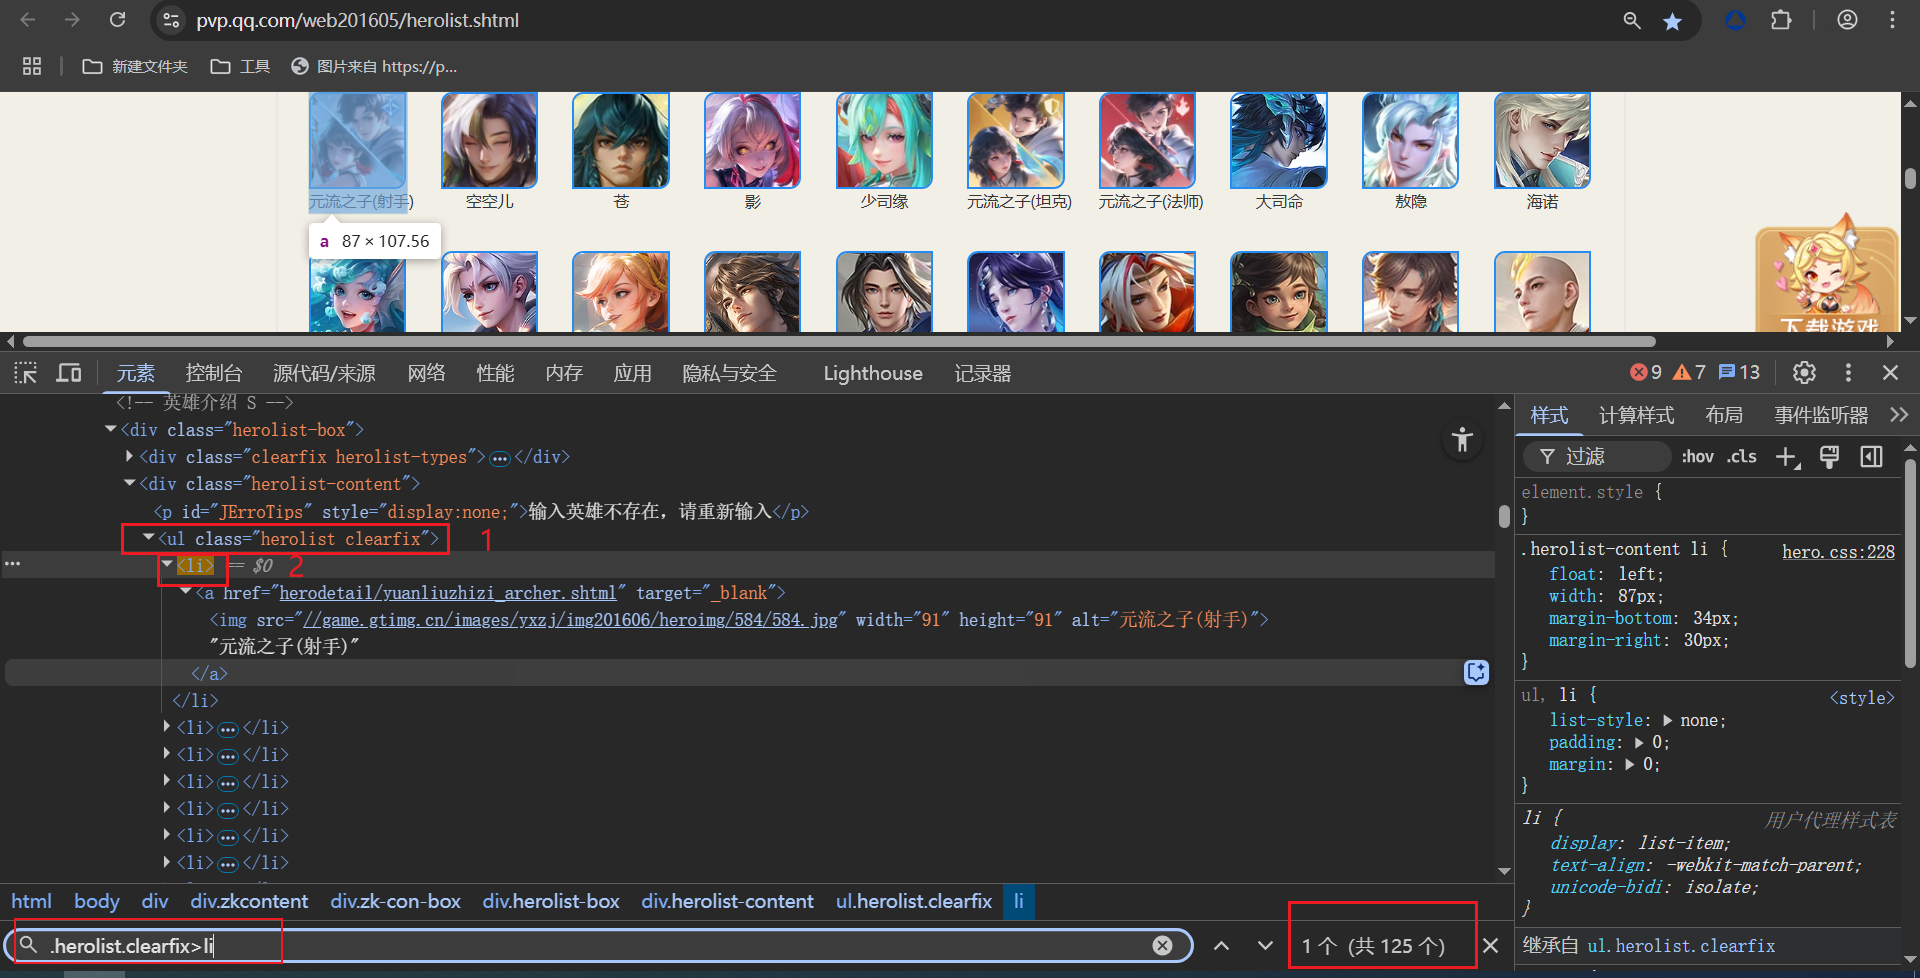Click the DevTools search input field
Viewport: 1920px width, 978px height.
(600, 945)
